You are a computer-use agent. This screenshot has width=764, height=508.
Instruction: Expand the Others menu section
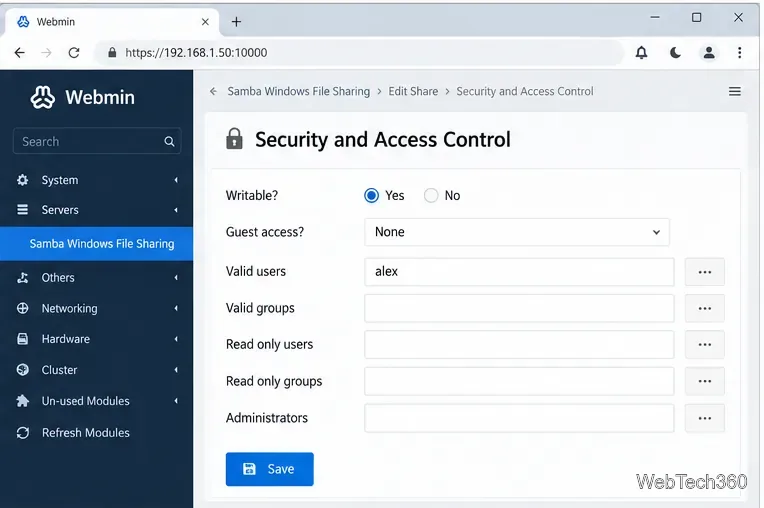176,278
